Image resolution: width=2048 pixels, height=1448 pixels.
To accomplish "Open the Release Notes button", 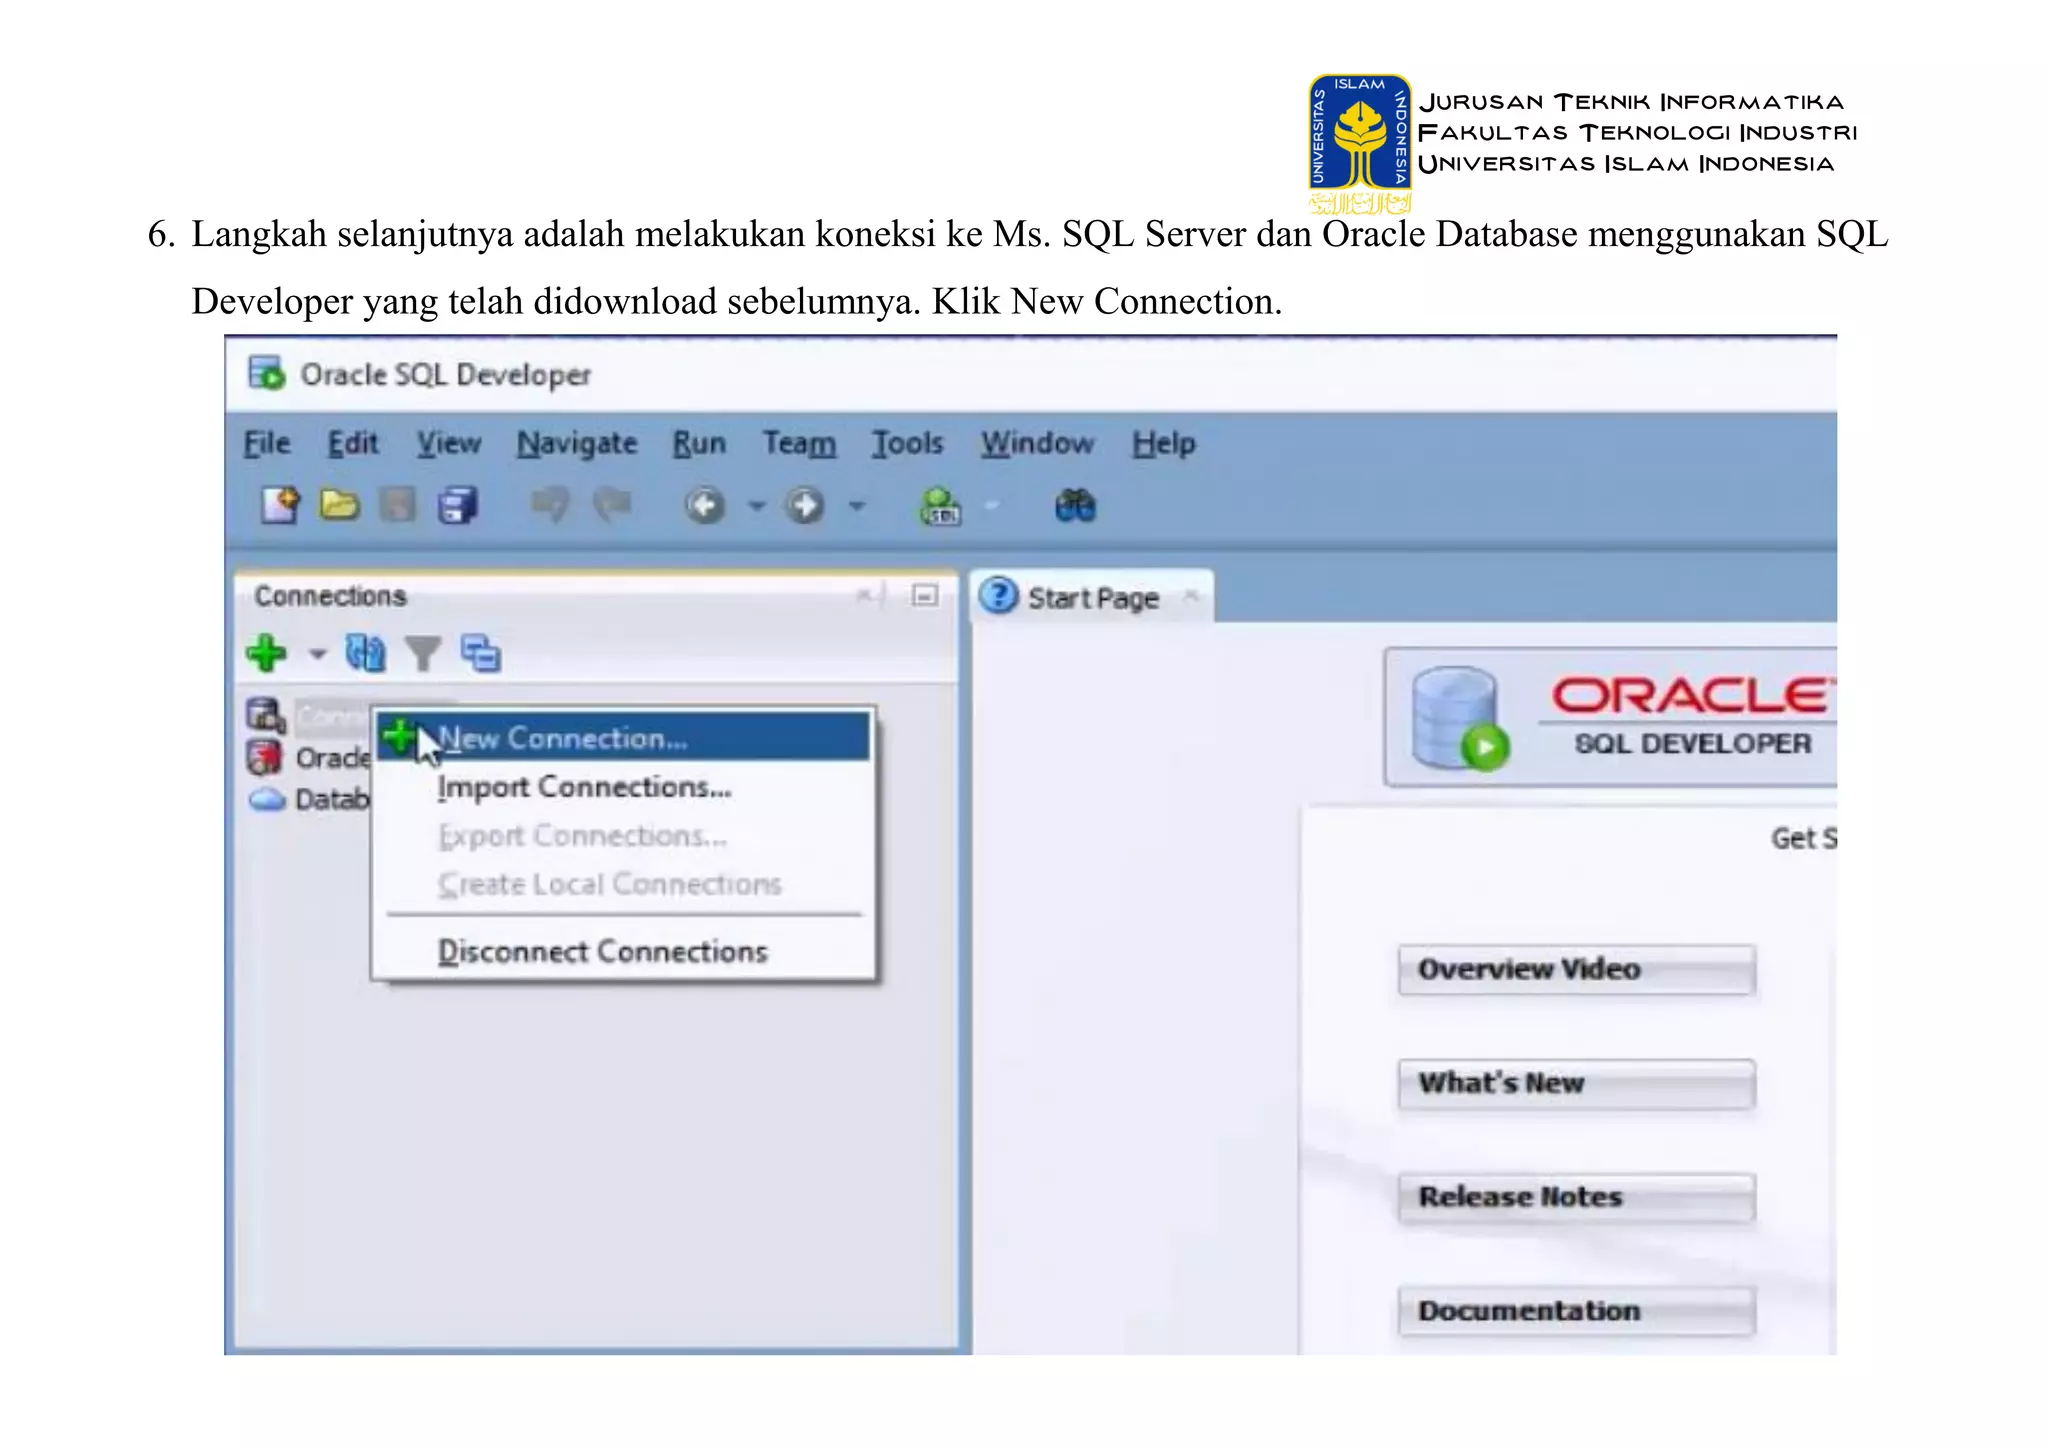I will 1577,1197.
